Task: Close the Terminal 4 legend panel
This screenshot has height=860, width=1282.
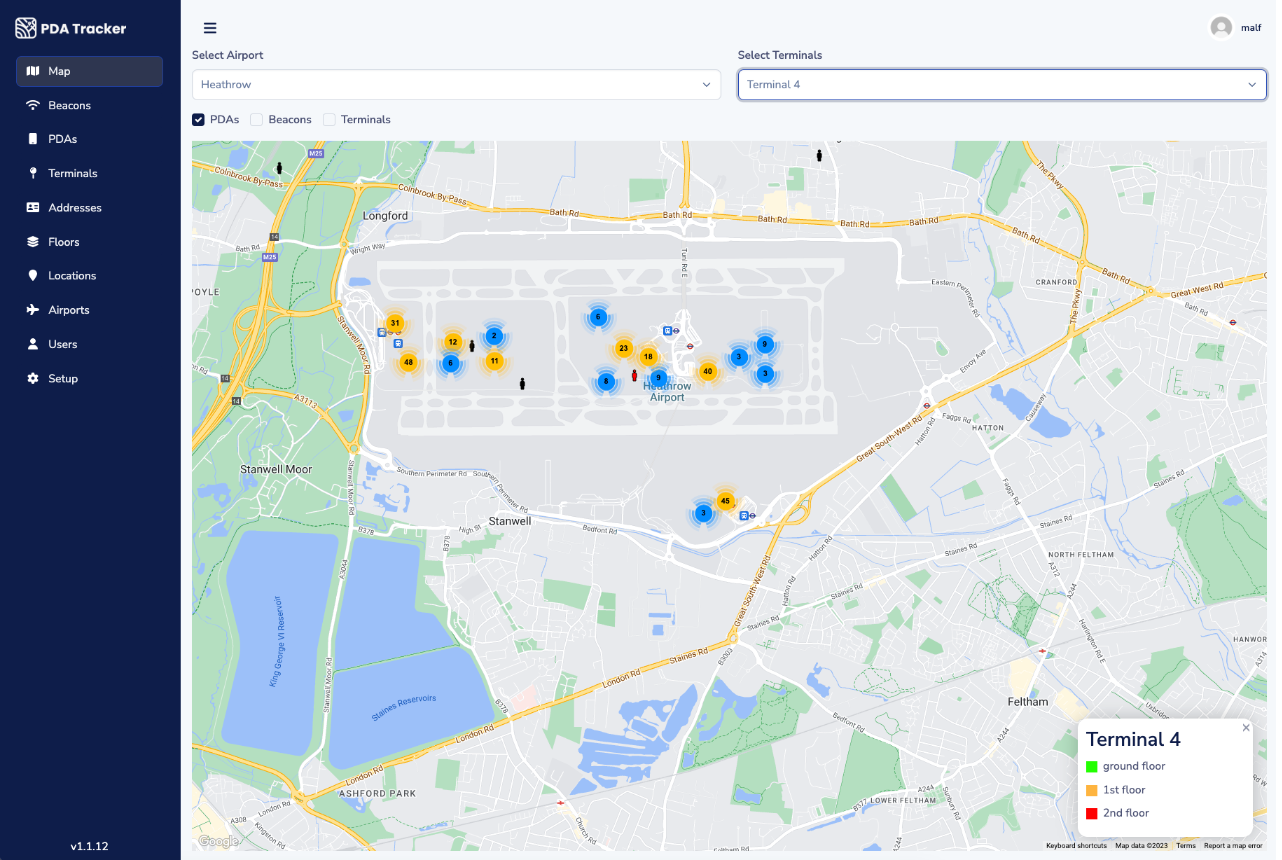Action: [x=1246, y=728]
